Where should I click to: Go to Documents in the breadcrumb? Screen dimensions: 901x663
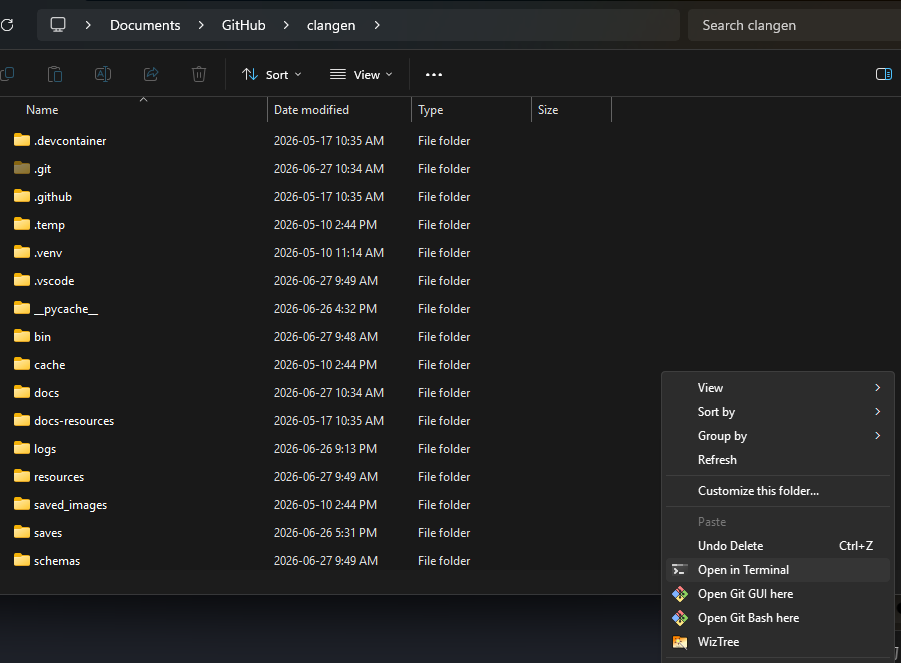click(145, 25)
